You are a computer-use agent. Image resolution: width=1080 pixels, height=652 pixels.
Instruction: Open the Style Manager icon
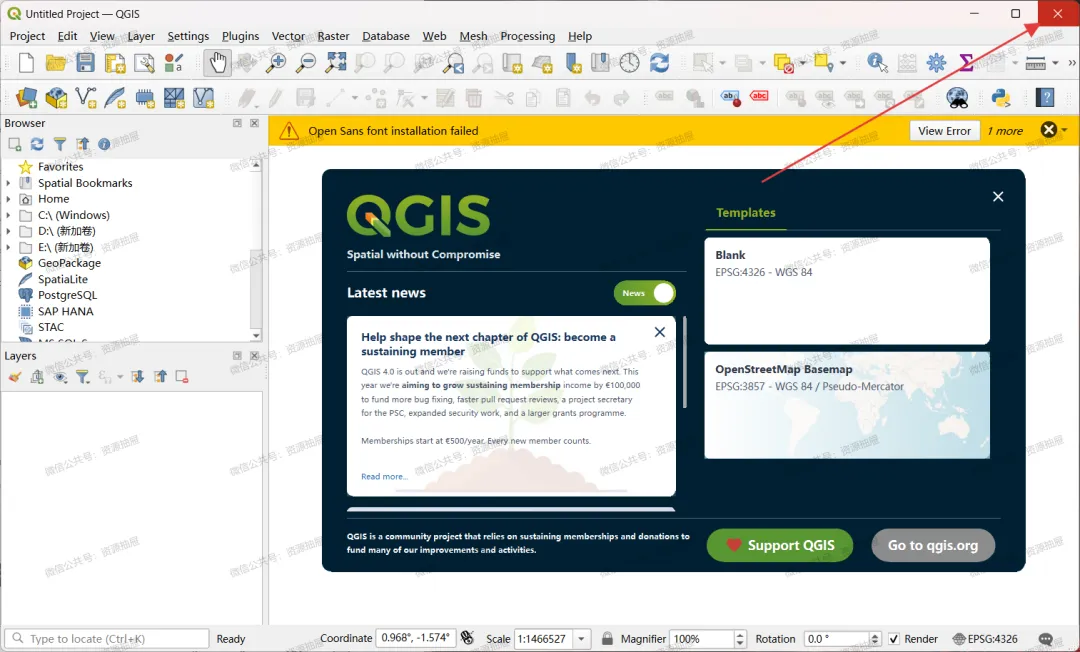click(174, 63)
